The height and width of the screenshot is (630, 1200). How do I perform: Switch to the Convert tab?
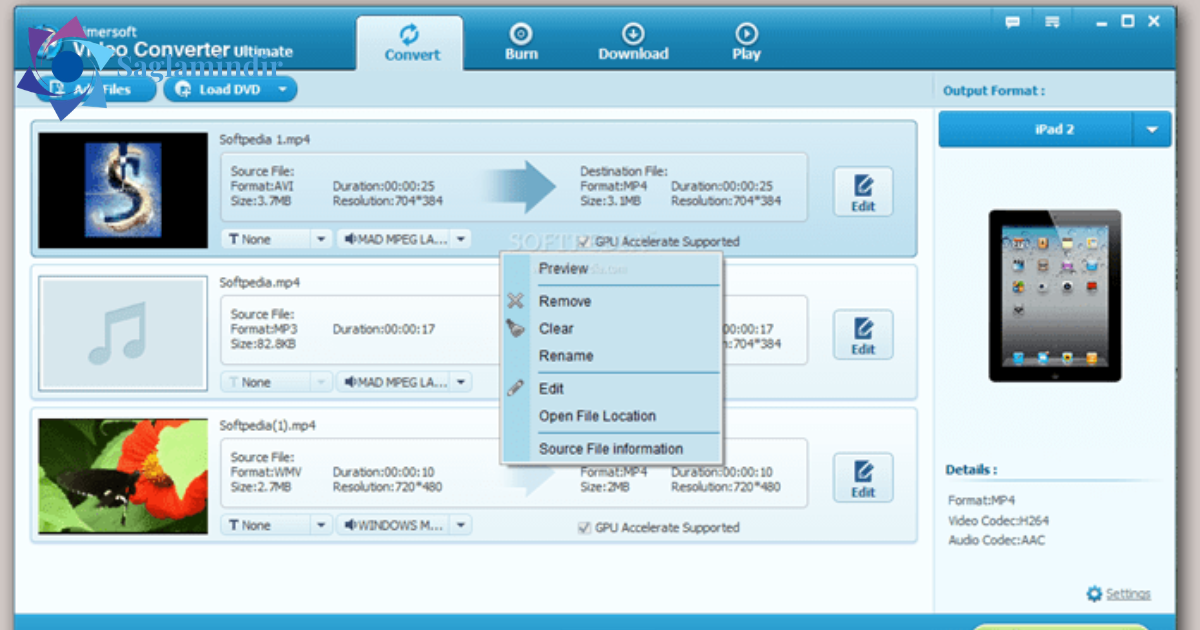(x=411, y=44)
